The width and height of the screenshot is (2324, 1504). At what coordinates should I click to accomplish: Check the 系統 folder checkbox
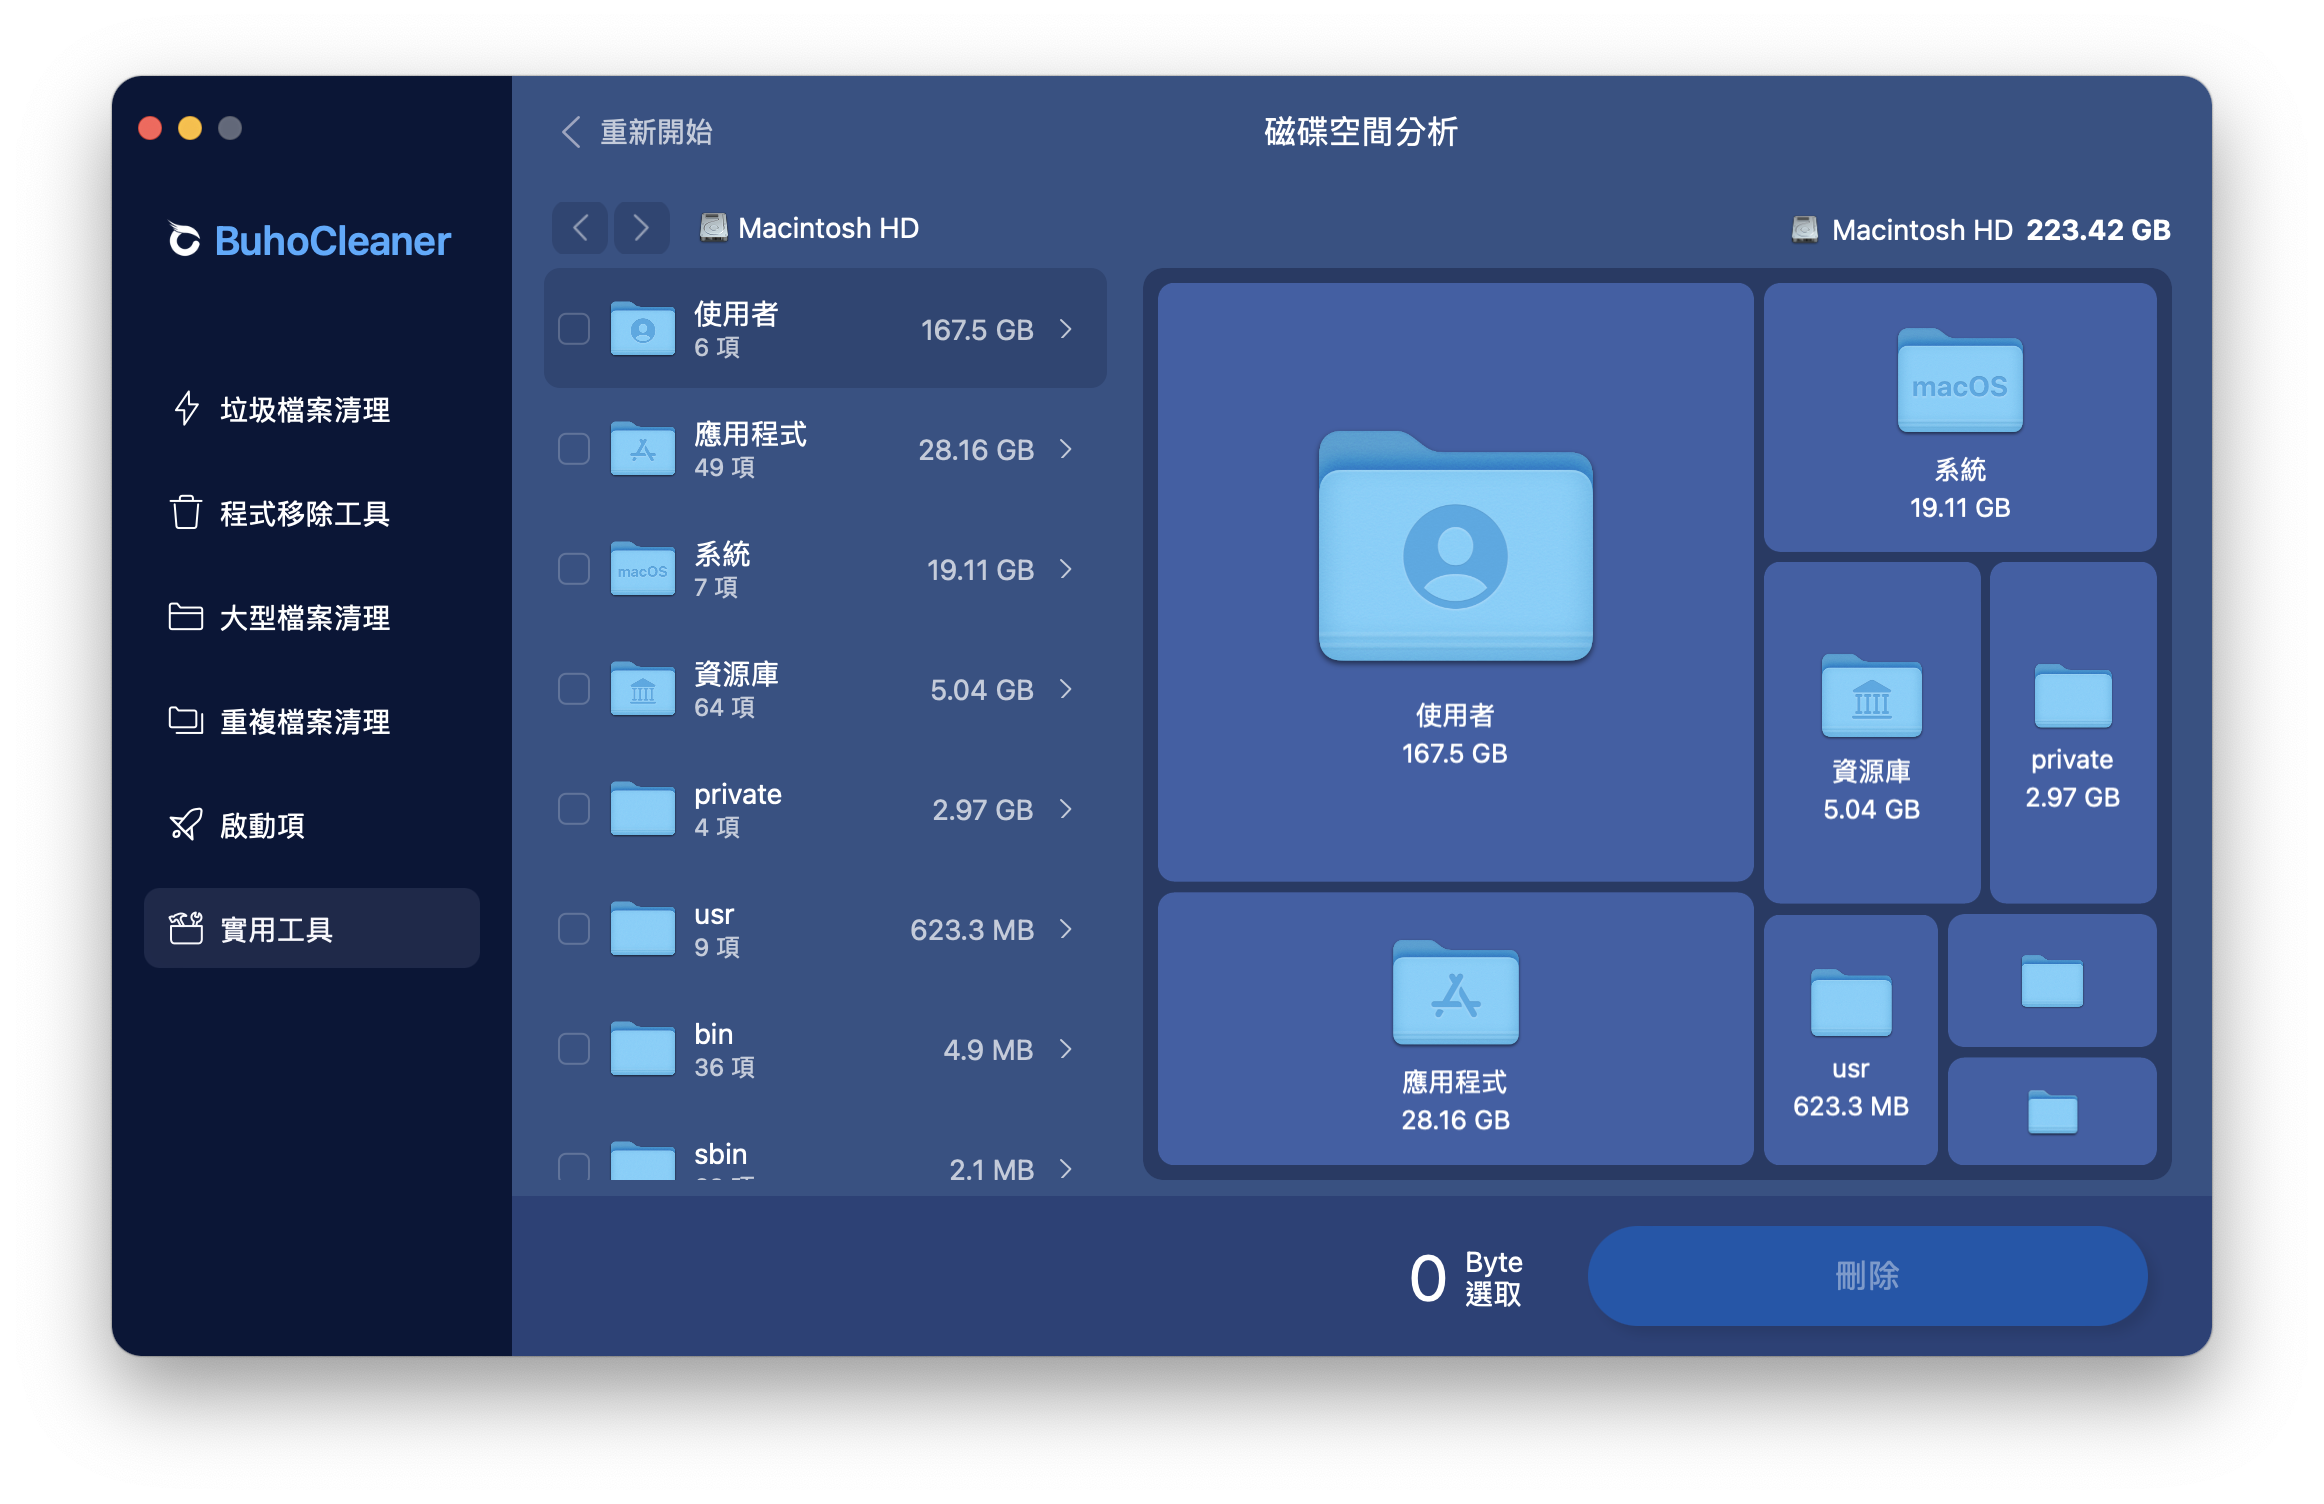point(574,569)
